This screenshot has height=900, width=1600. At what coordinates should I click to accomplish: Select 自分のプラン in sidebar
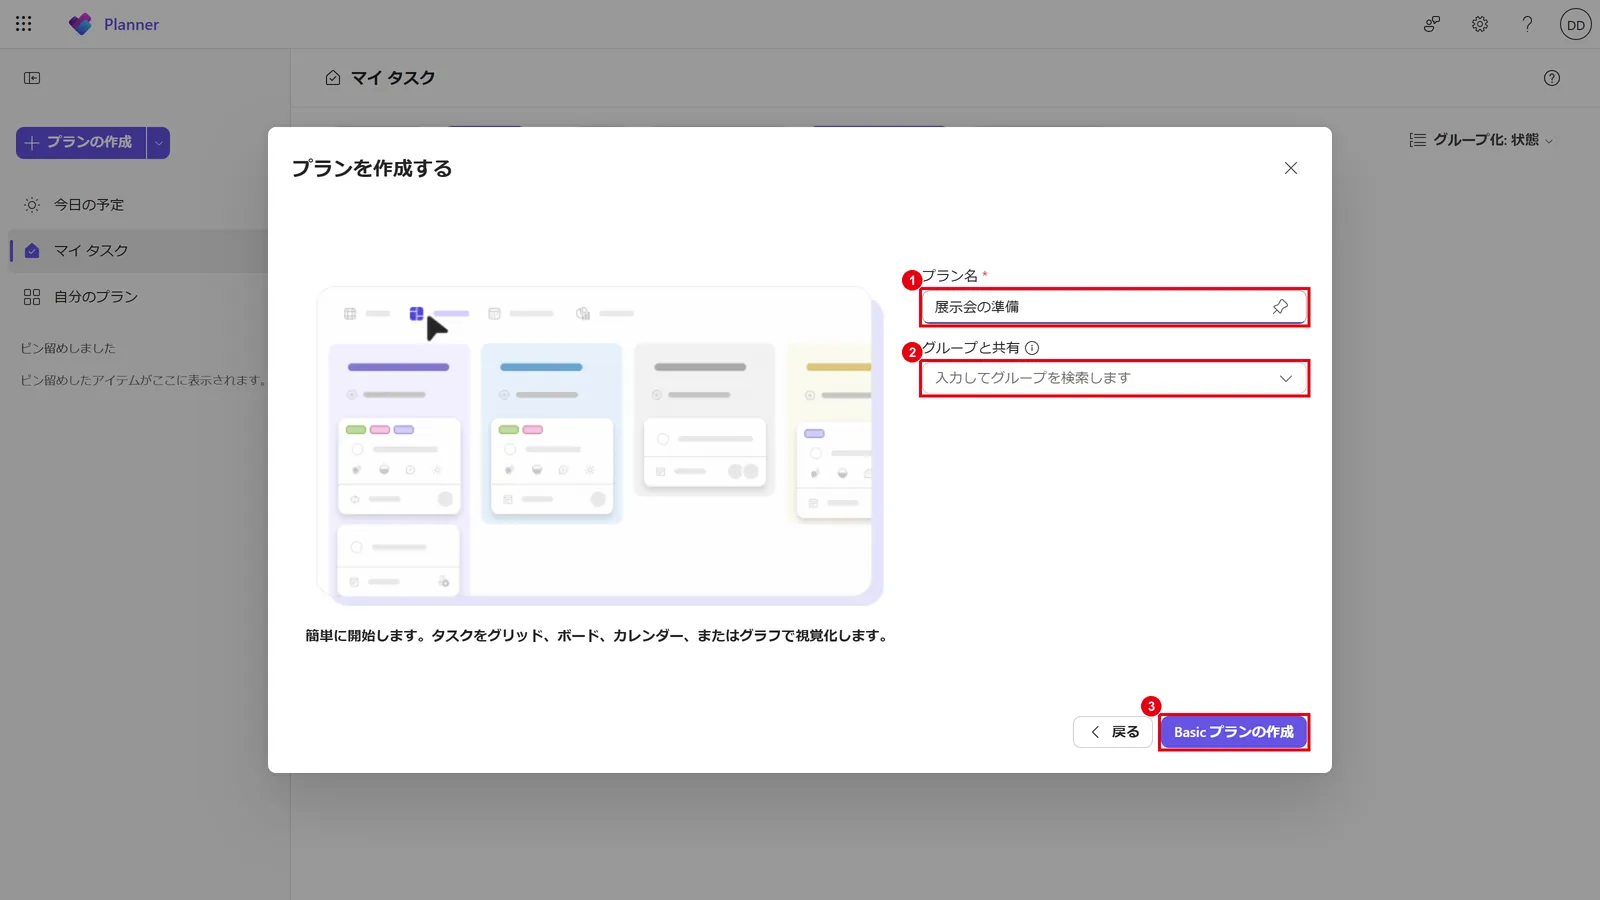click(x=140, y=297)
